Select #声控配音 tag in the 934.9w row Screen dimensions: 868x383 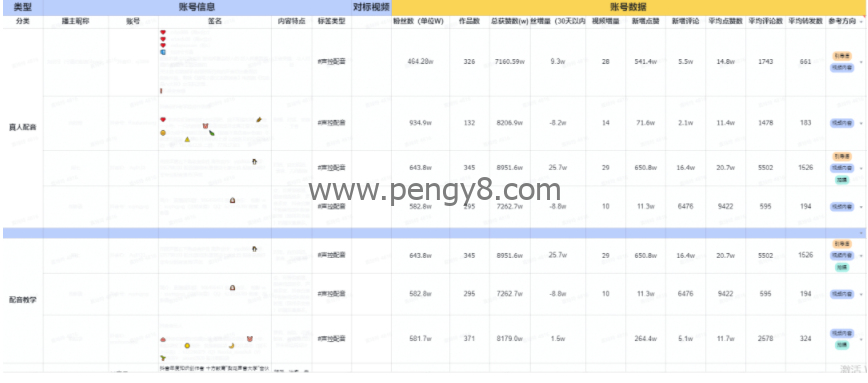332,123
